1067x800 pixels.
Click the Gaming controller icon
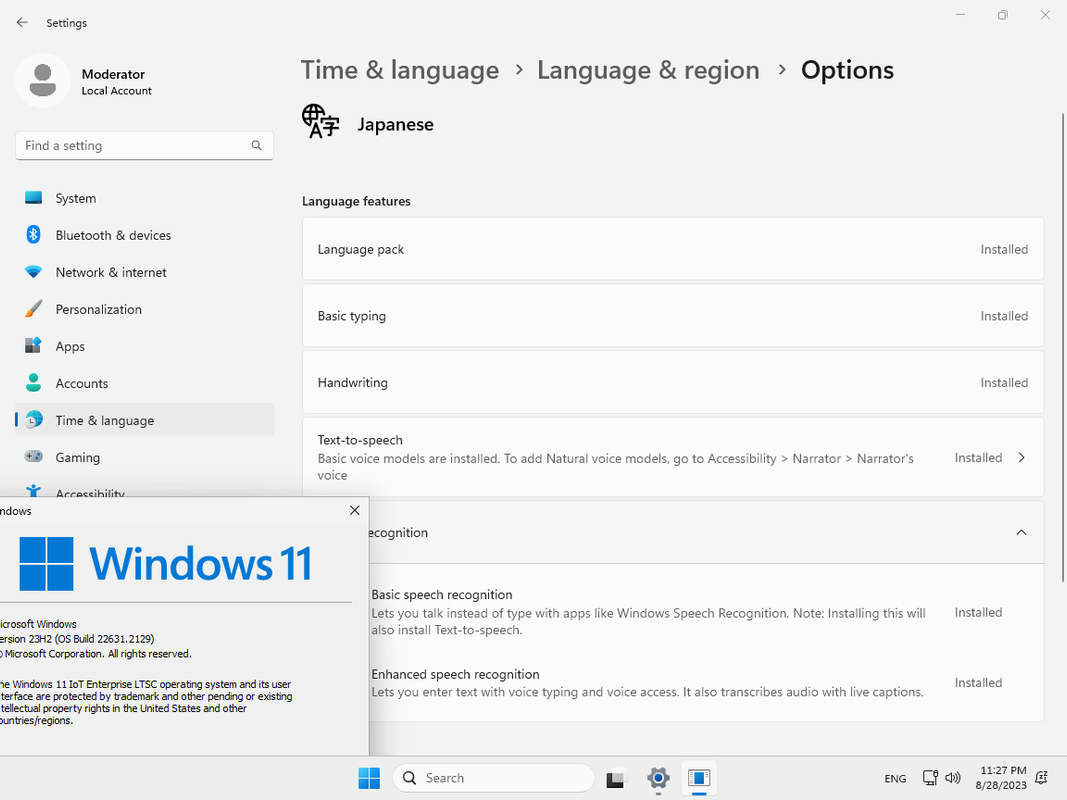click(33, 456)
